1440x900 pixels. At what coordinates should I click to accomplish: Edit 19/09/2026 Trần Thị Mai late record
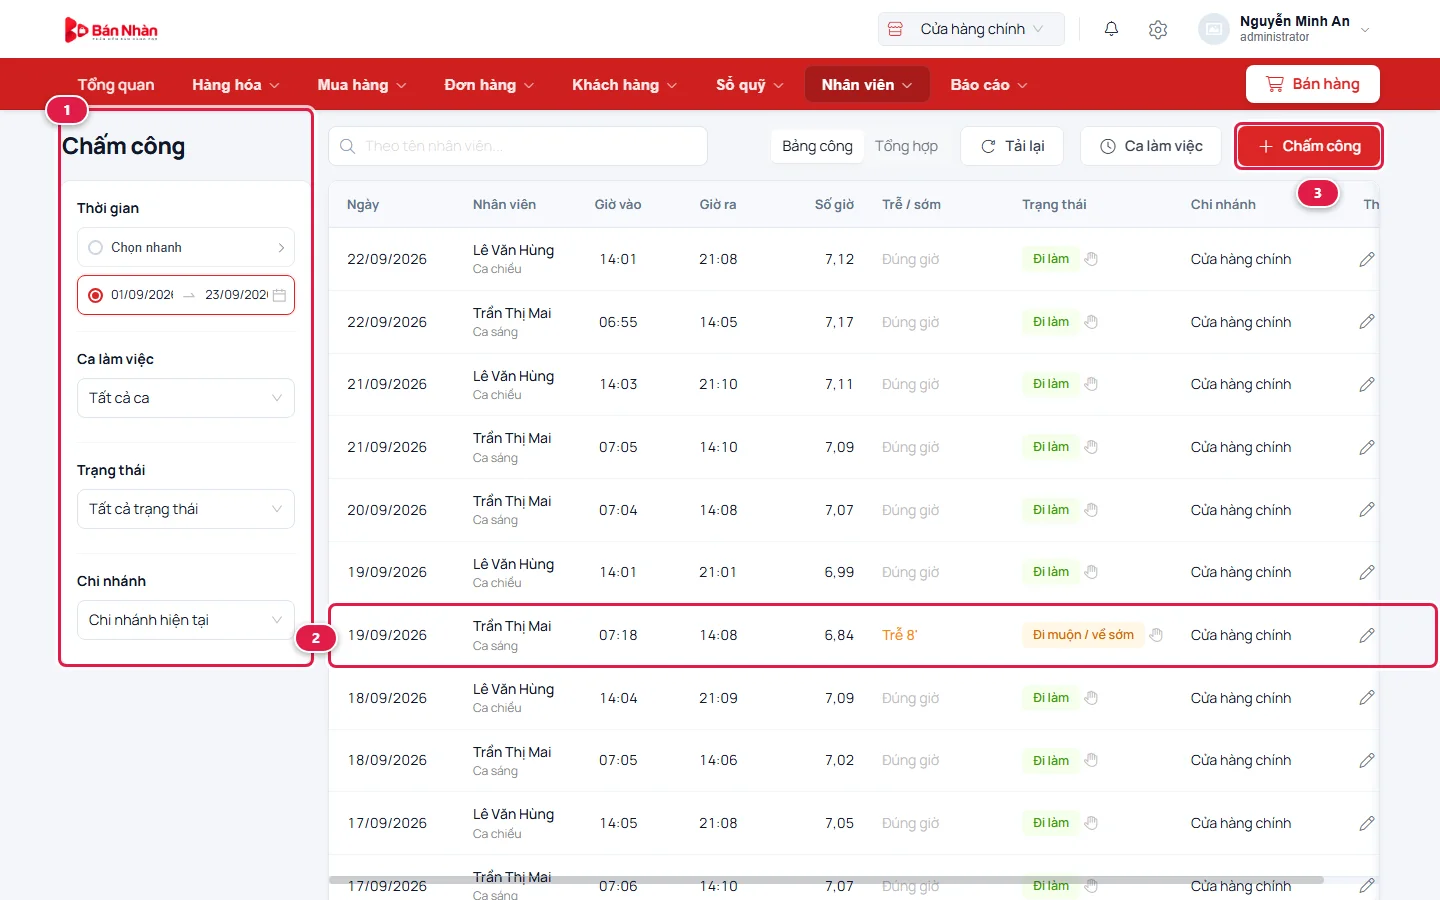coord(1367,635)
